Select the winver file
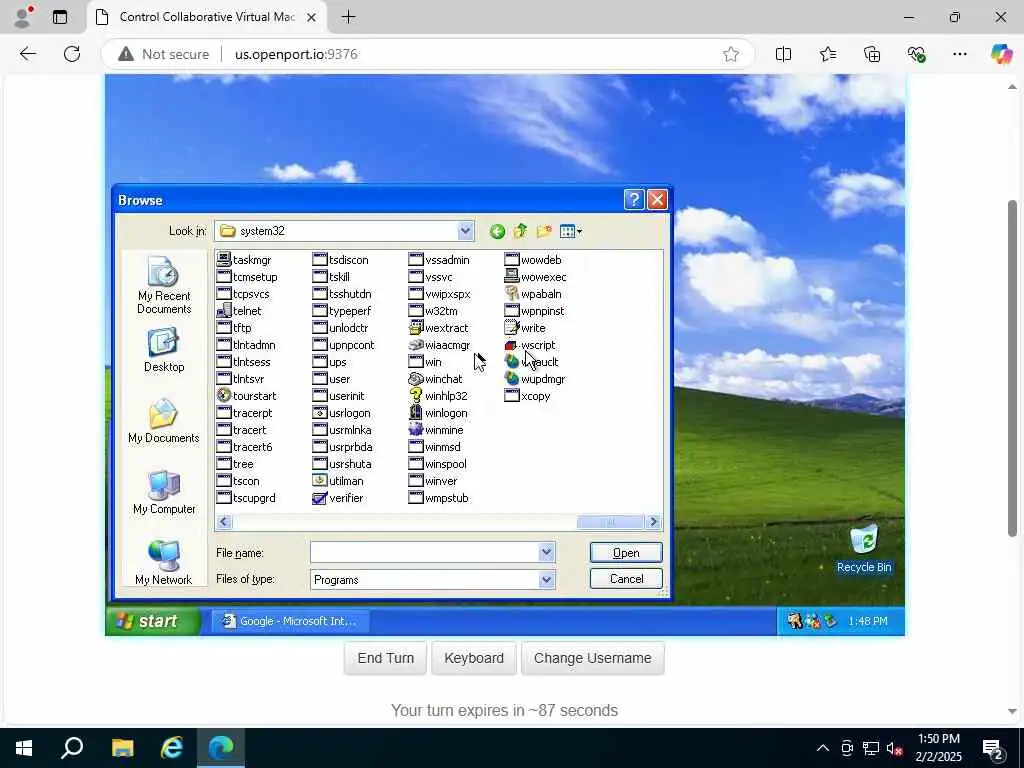 coord(433,481)
